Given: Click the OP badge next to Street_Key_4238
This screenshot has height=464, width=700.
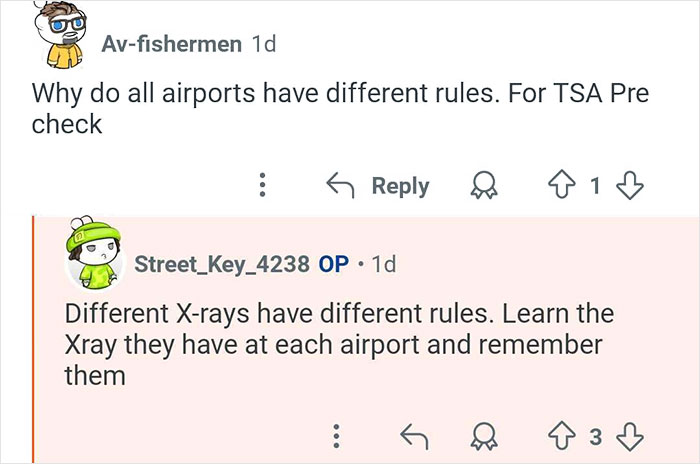Looking at the screenshot, I should click(x=333, y=264).
